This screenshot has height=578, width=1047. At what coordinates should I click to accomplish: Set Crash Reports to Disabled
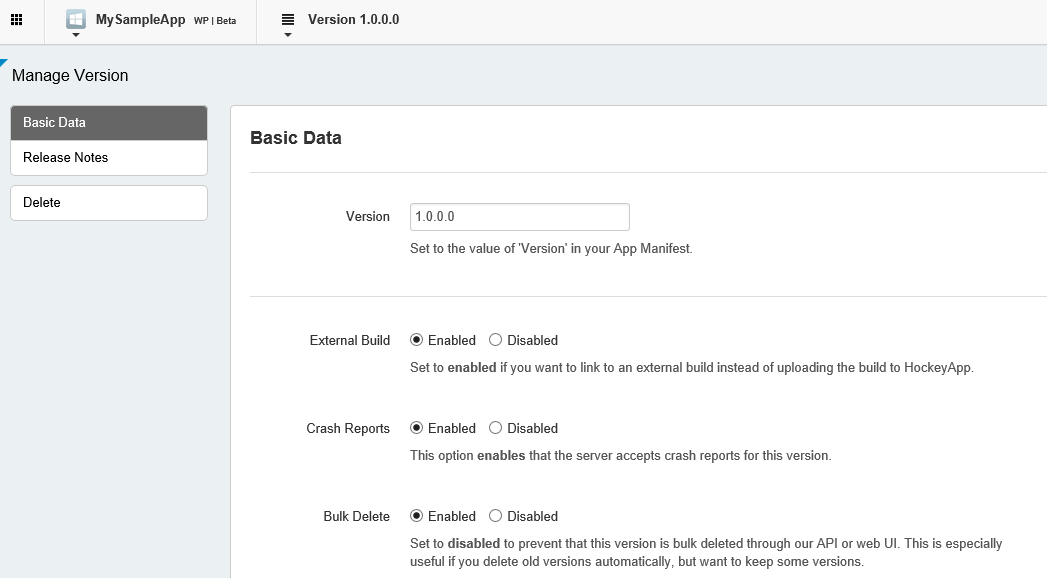(x=495, y=428)
